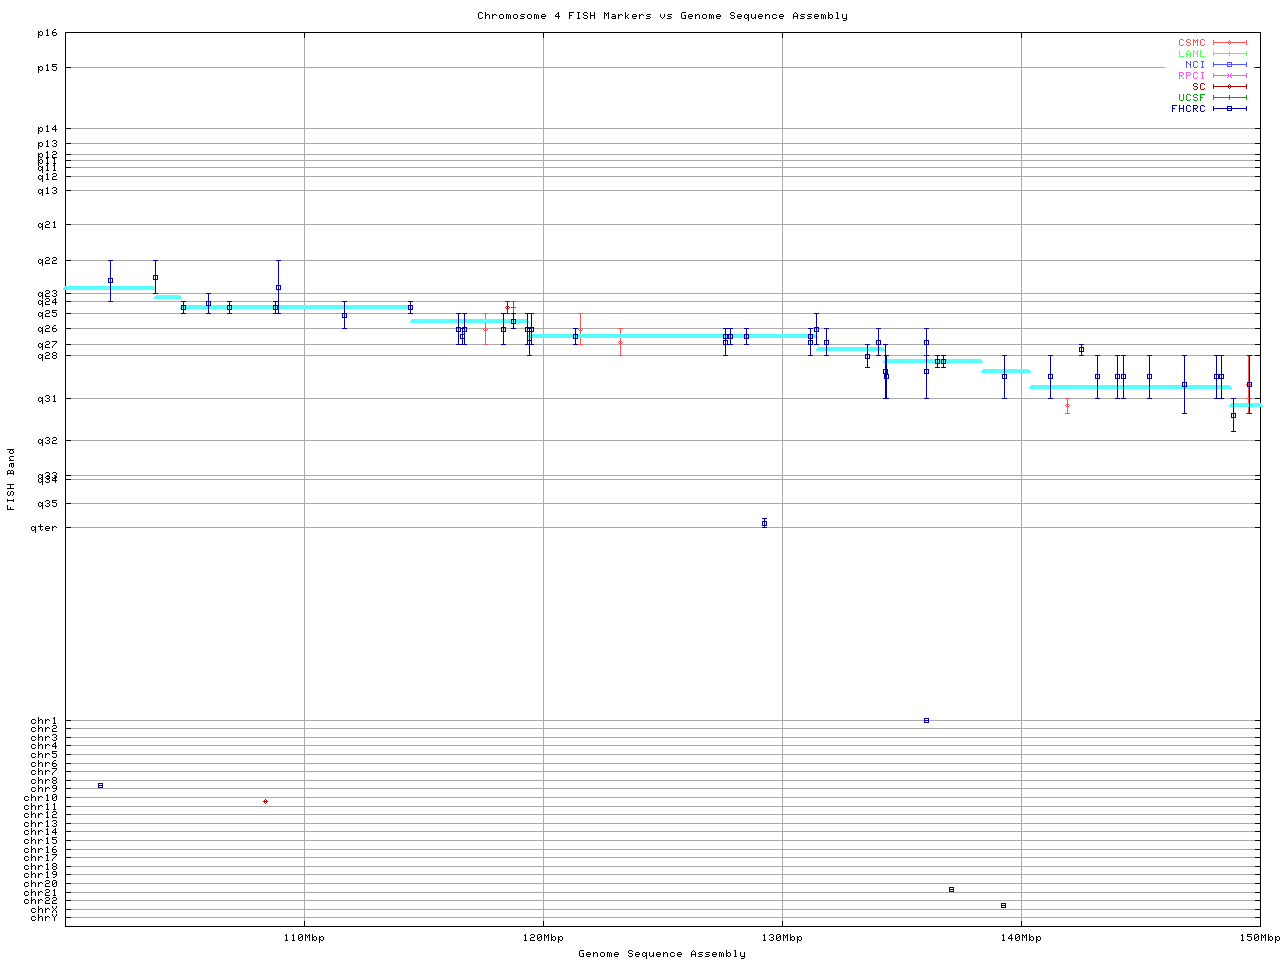Viewport: 1280px width, 960px height.
Task: Click the NCI blue square legend marker
Action: [1229, 65]
